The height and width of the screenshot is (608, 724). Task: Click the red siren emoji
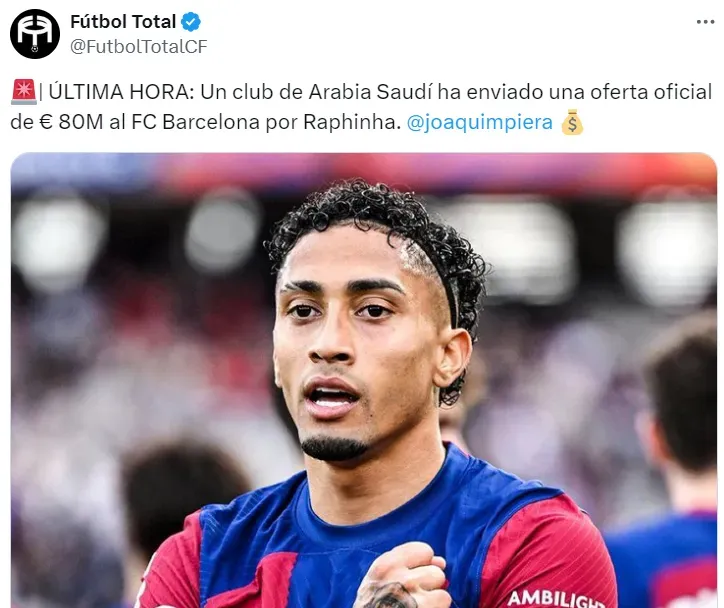coord(23,92)
